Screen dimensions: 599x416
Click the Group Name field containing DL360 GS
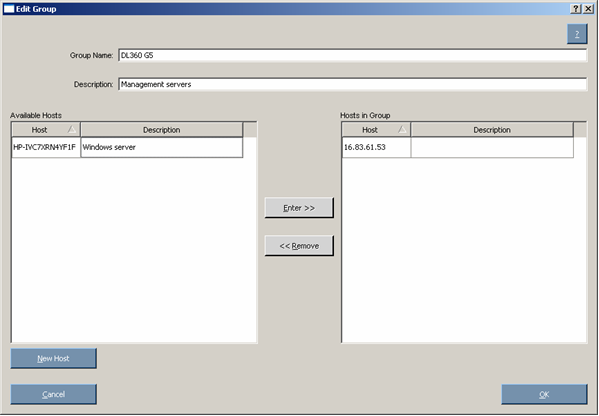353,55
